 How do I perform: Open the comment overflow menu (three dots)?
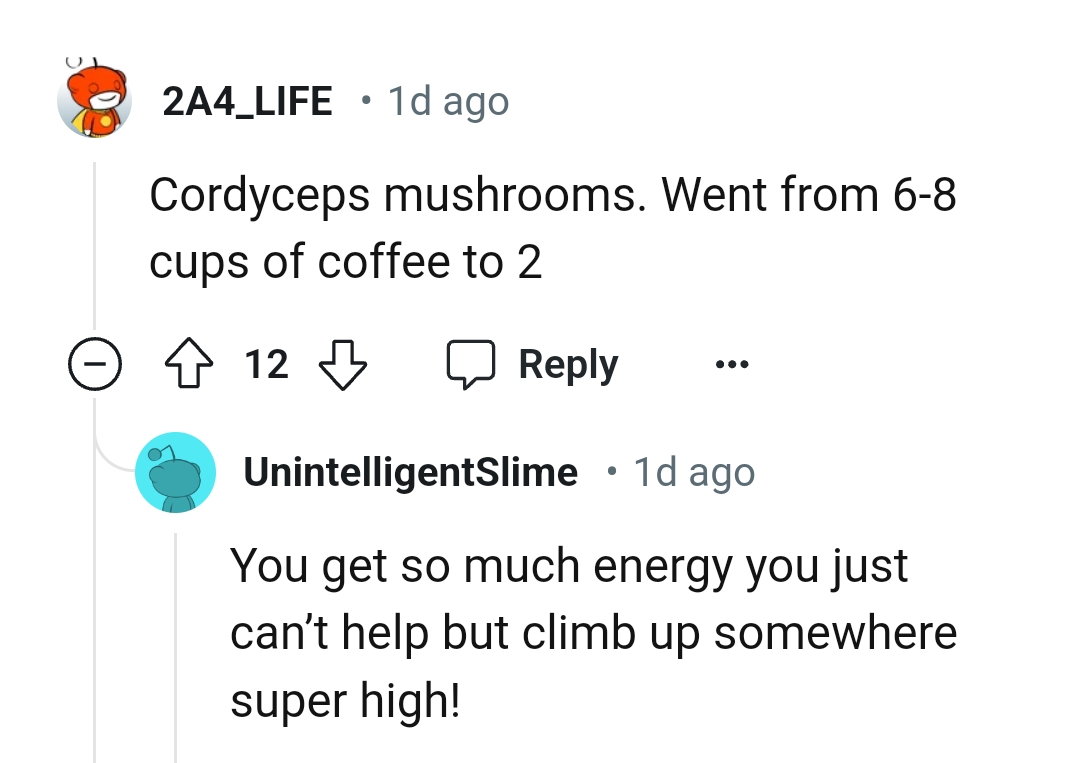tap(730, 364)
